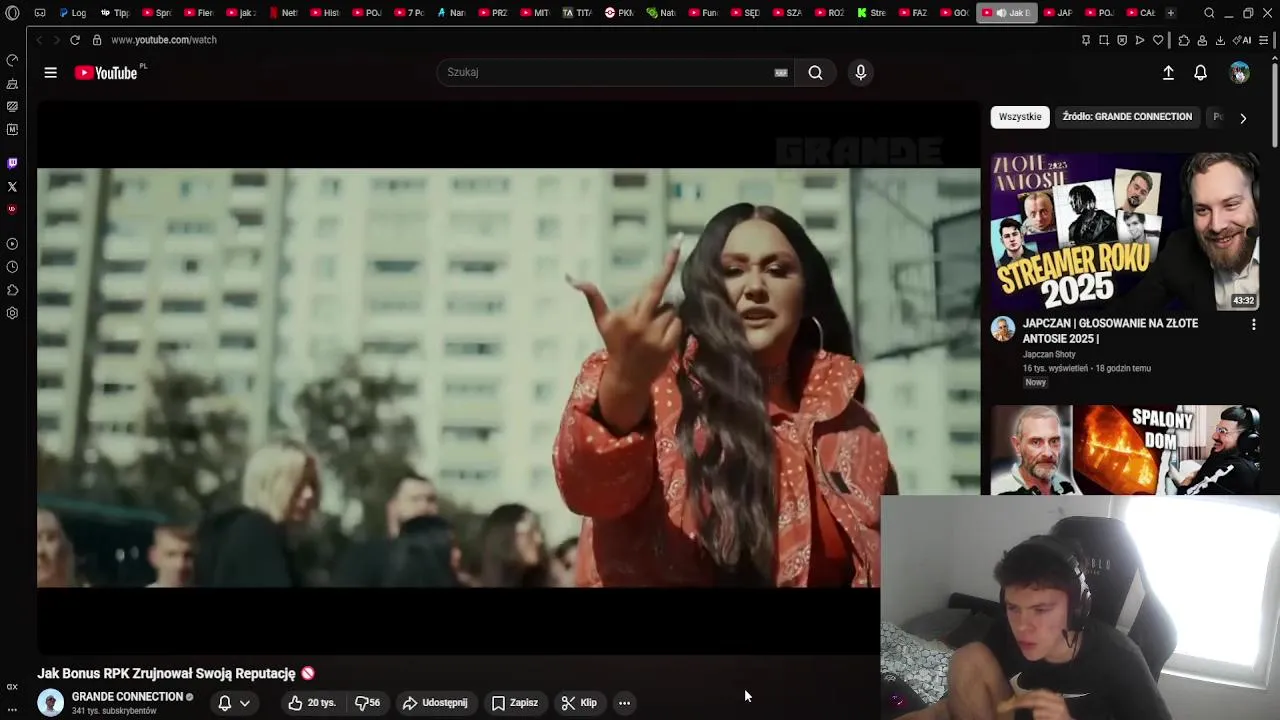
Task: Open the Spalony Dom video thumbnail
Action: pos(1125,450)
